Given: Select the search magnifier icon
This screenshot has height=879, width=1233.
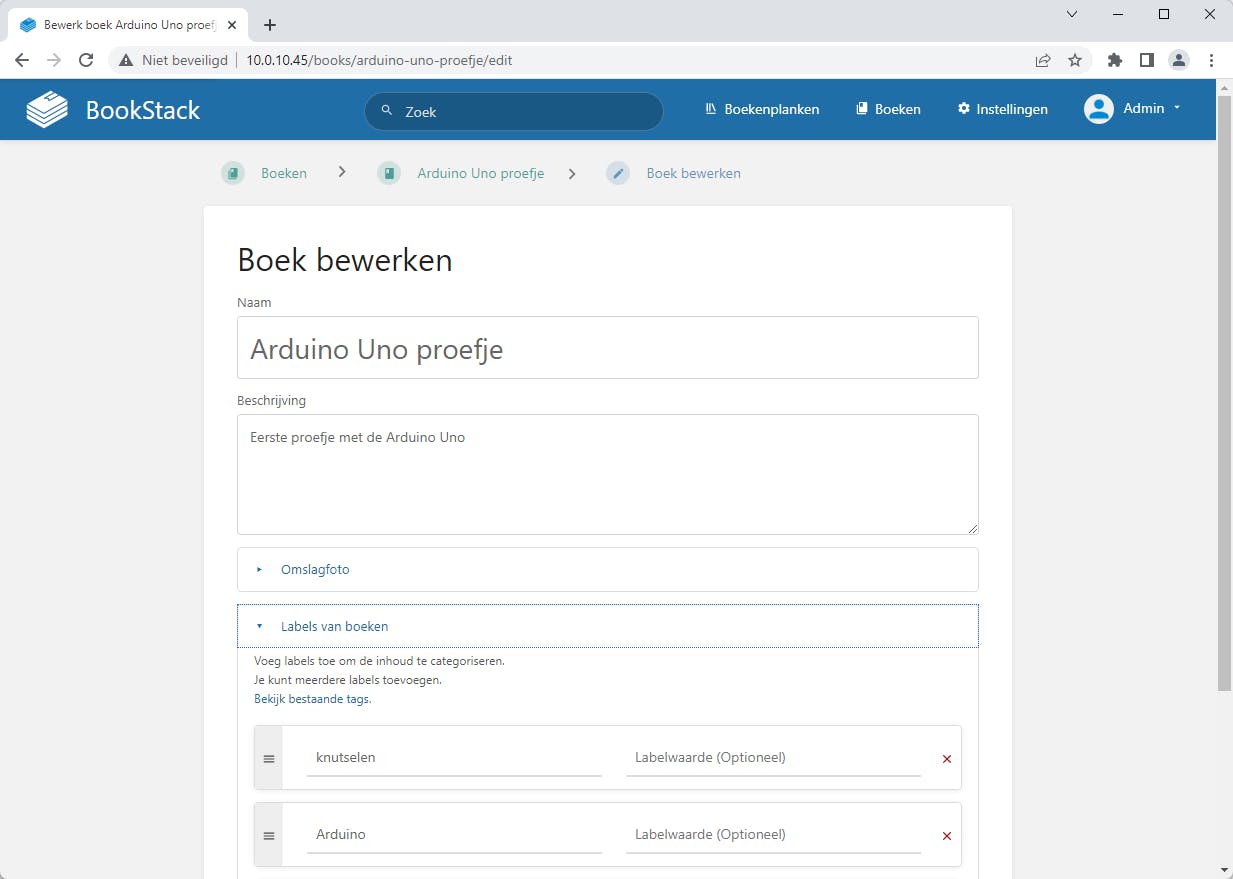Looking at the screenshot, I should click(387, 111).
